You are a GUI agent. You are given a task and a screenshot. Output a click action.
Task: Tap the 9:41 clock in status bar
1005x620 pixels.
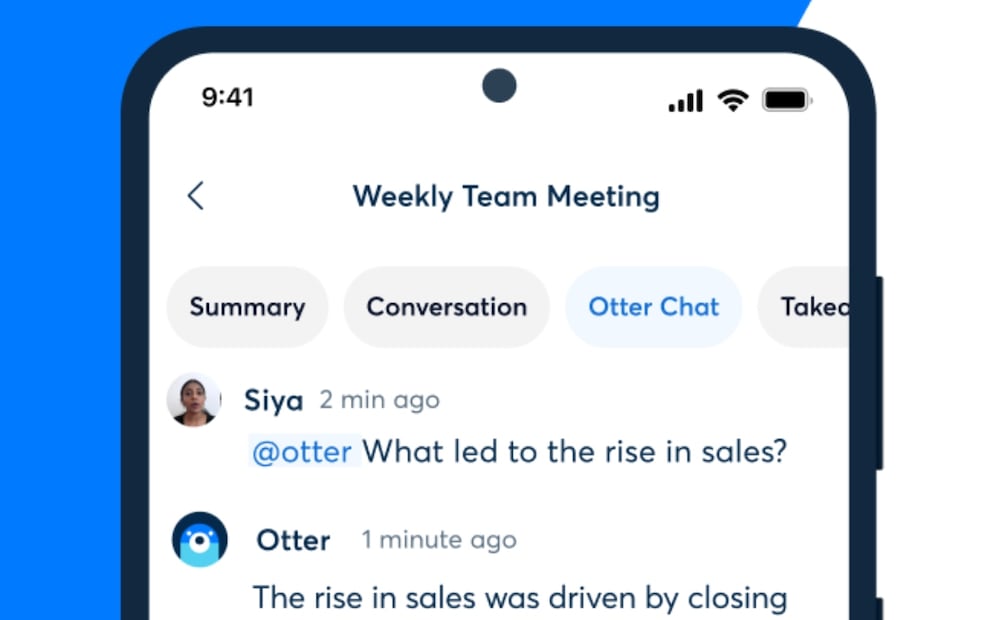tap(228, 97)
